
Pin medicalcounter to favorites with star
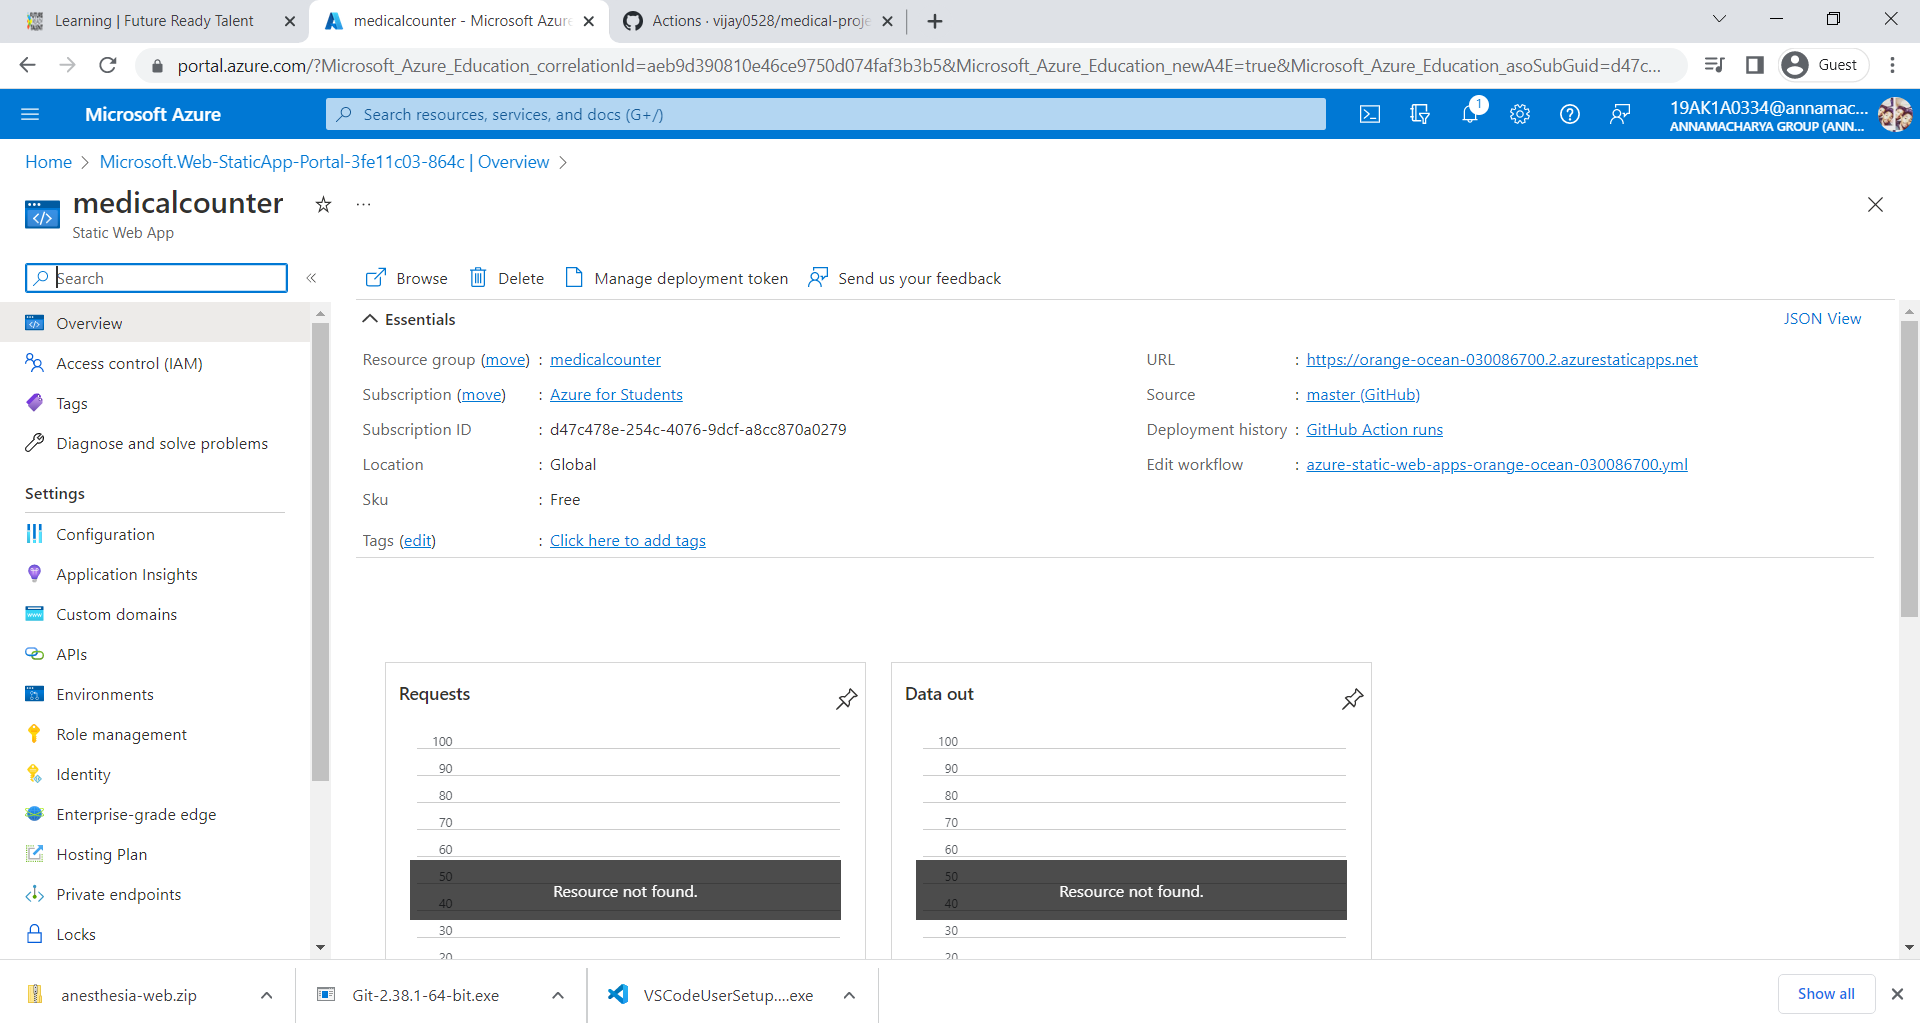pyautogui.click(x=323, y=205)
